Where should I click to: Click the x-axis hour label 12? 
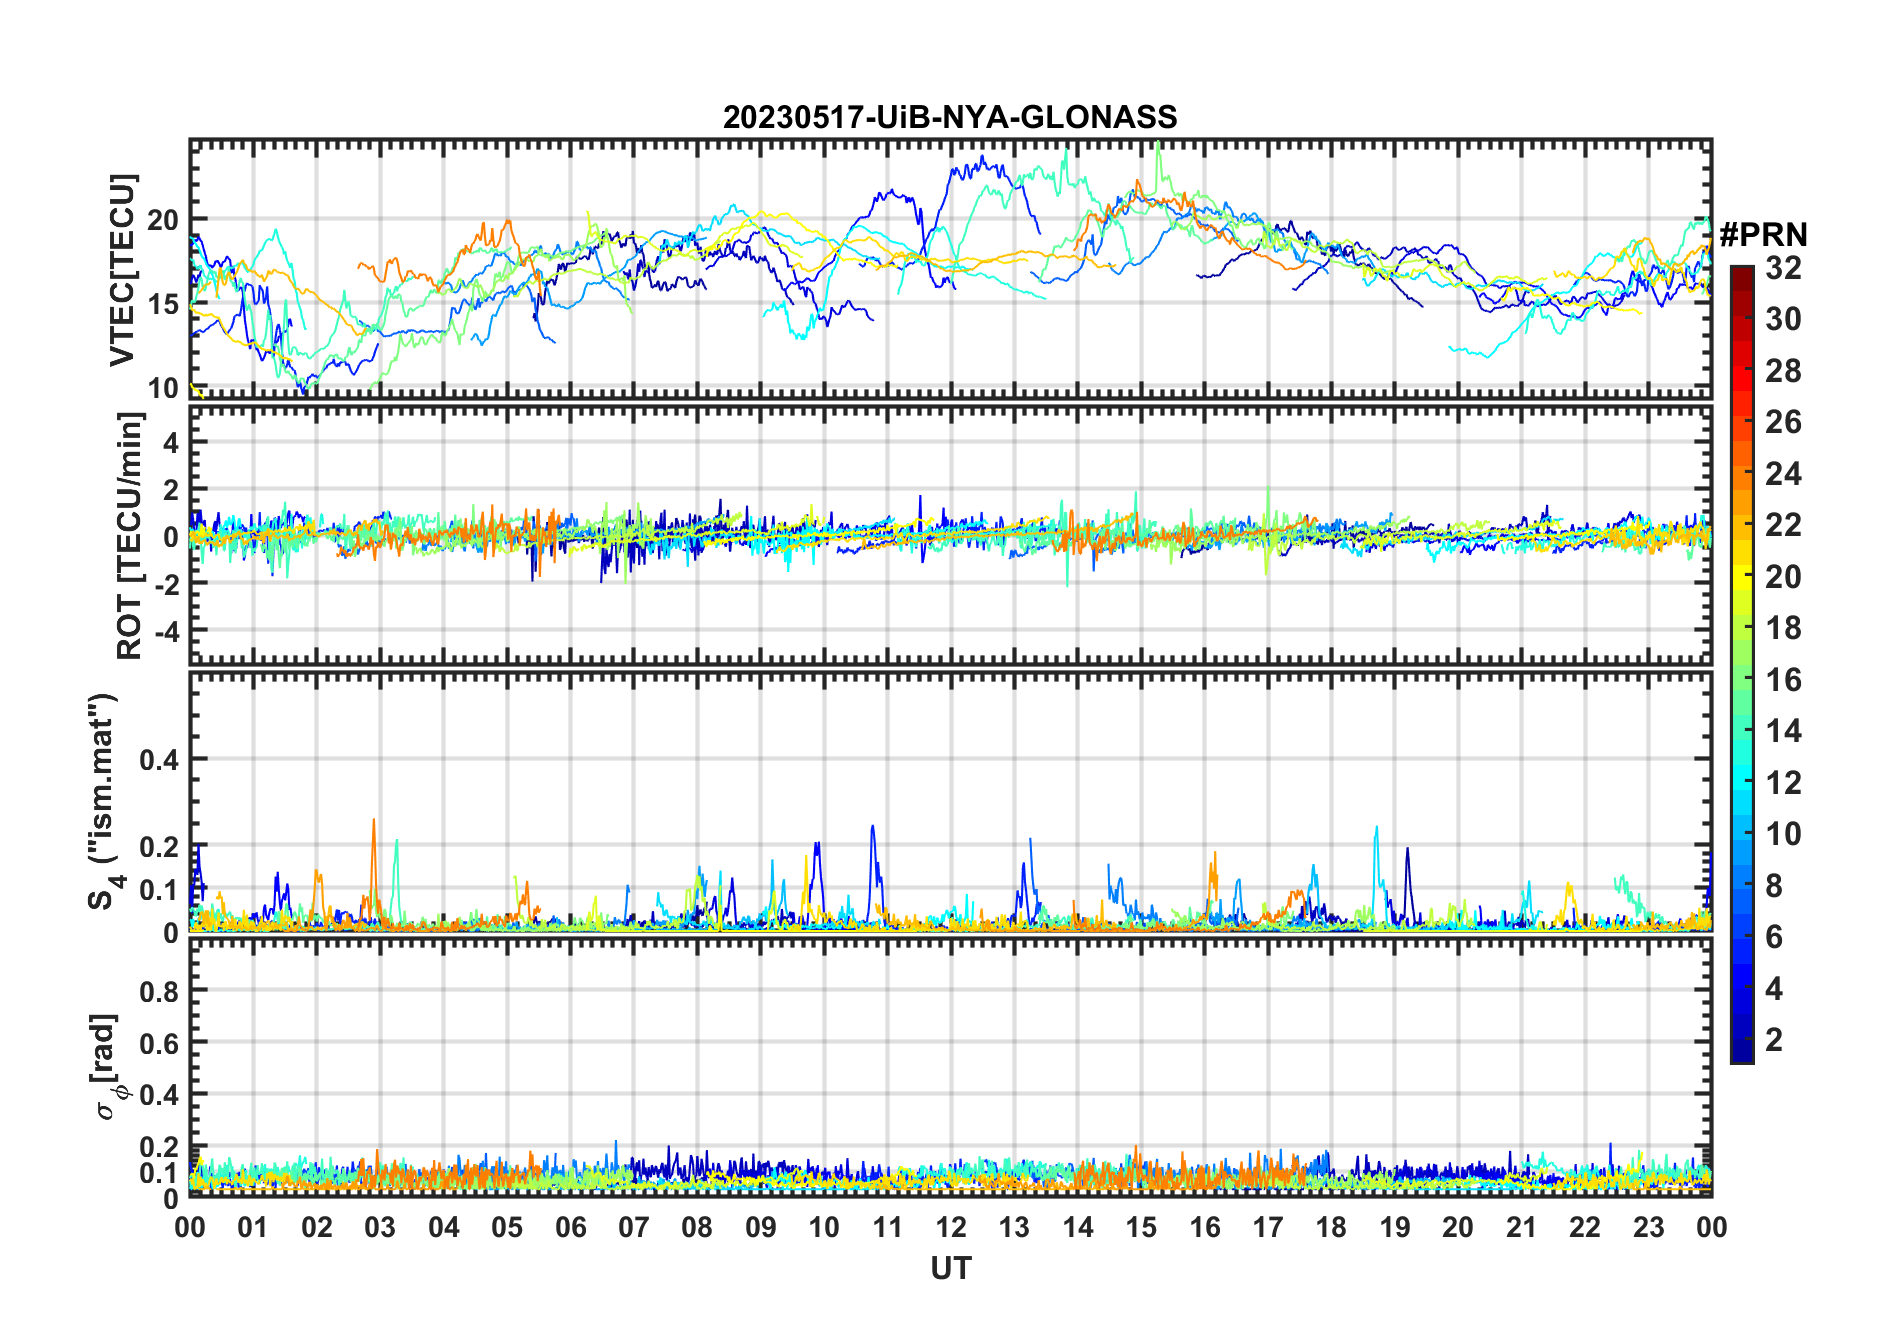950,1227
